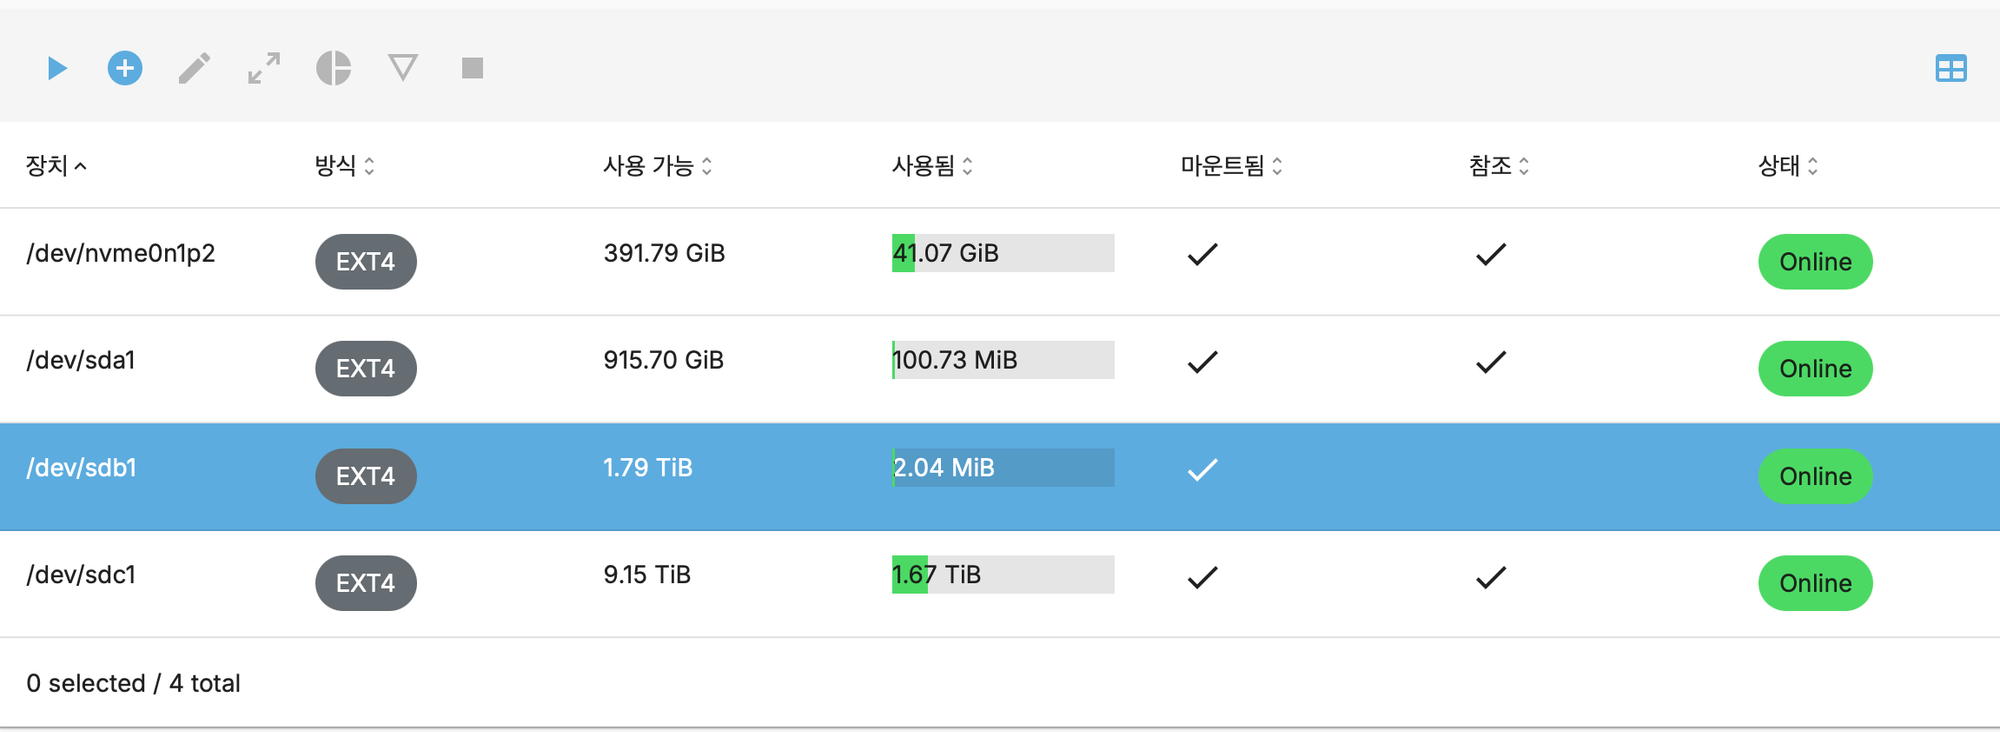Click EXT4 badge for /dev/sda1
2000x732 pixels.
tap(366, 369)
